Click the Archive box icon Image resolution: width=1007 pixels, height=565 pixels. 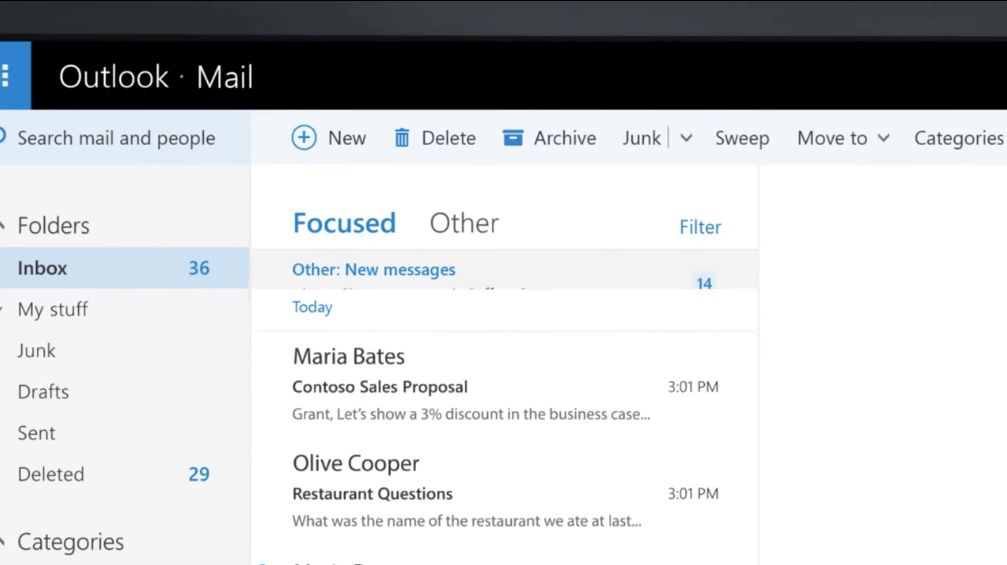512,137
